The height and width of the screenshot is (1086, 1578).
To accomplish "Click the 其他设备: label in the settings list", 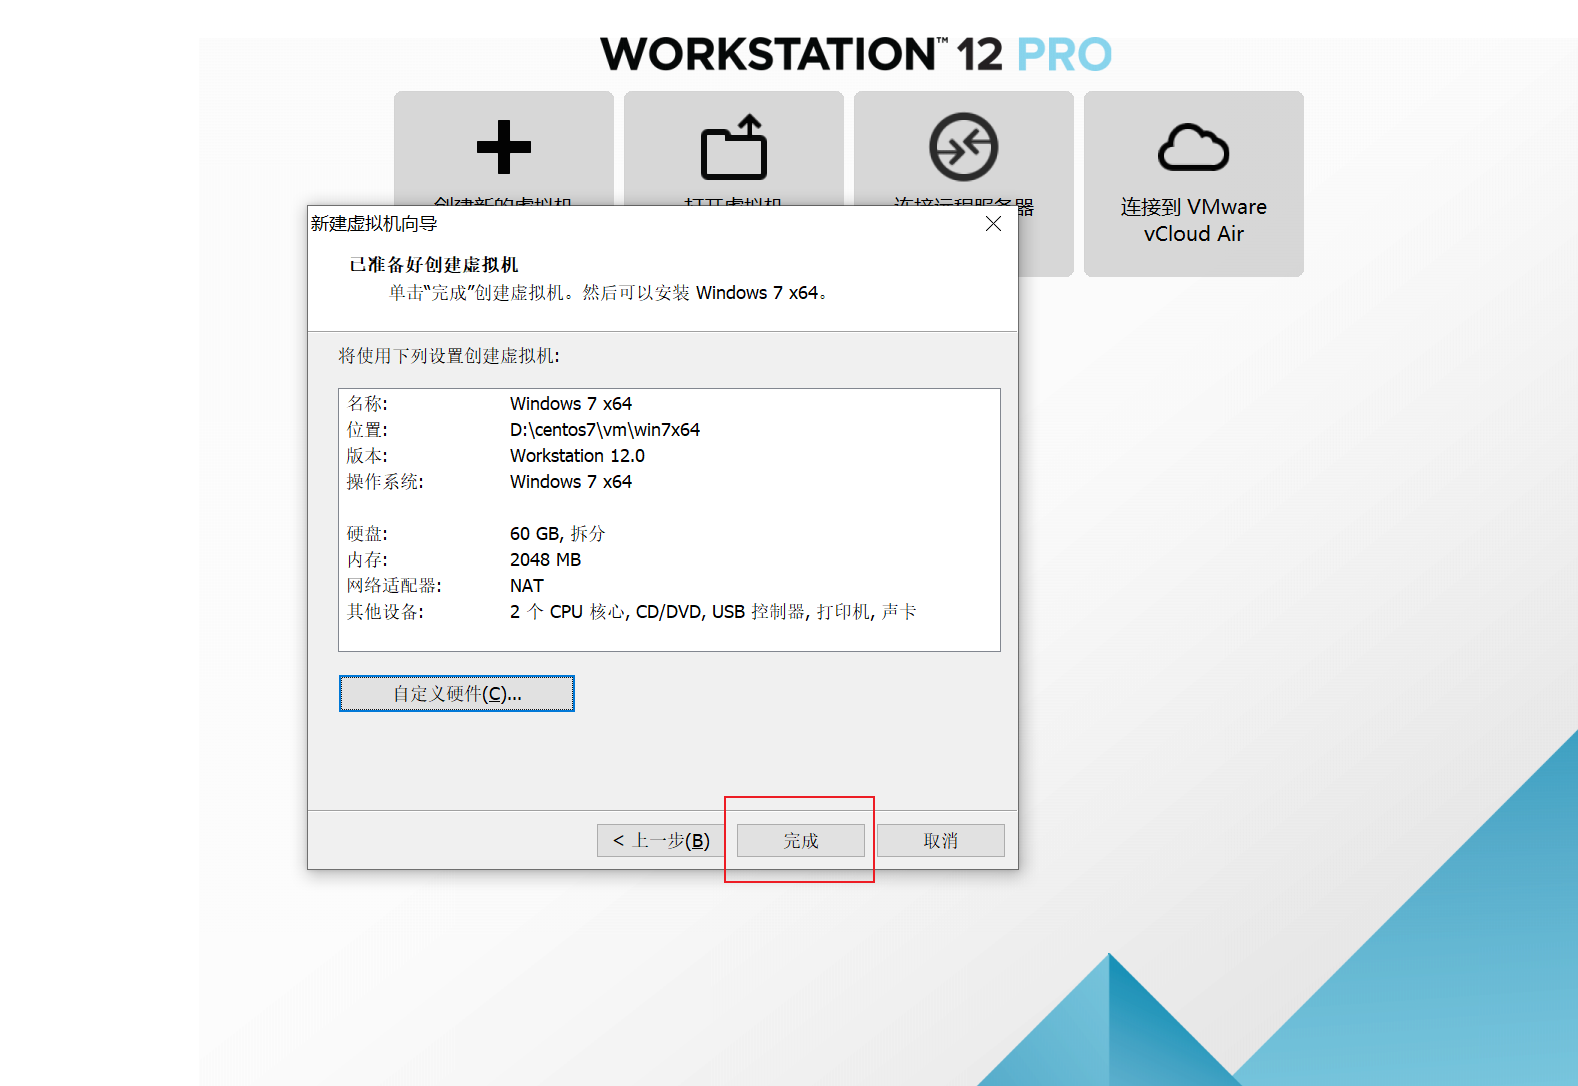I will coord(385,612).
